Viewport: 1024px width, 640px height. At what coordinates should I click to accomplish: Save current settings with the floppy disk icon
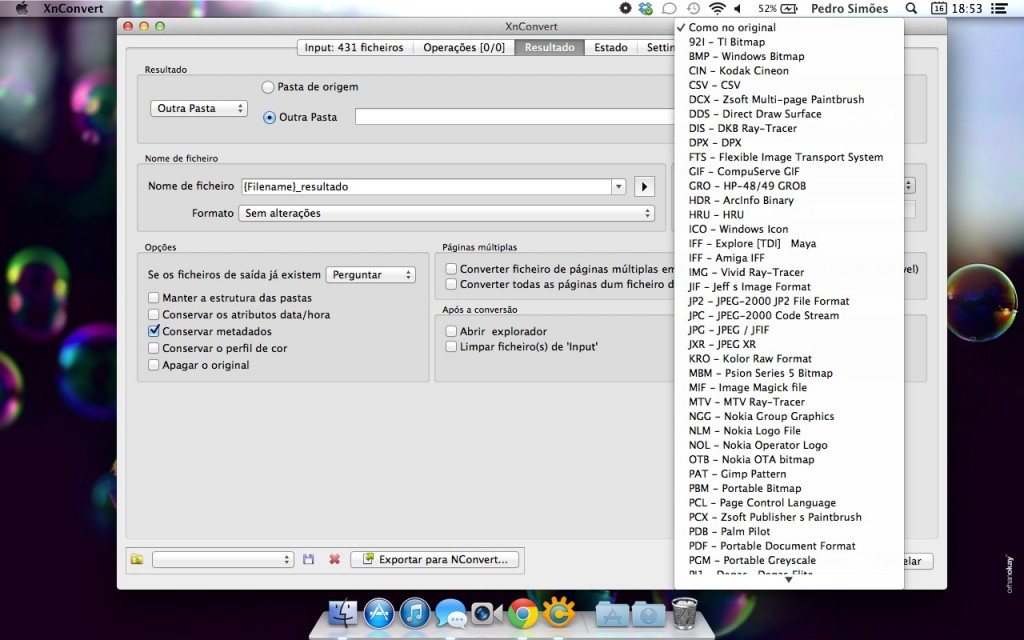coord(309,560)
